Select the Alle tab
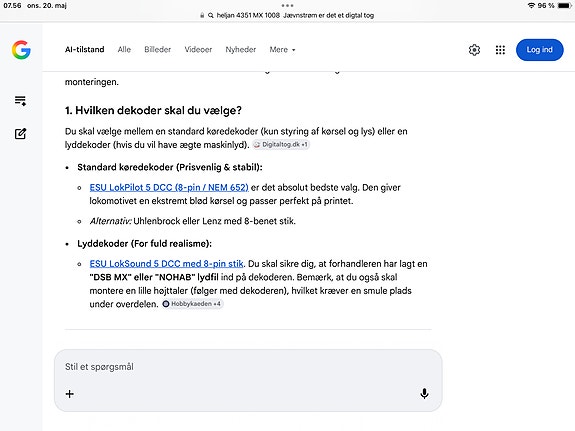 [124, 50]
